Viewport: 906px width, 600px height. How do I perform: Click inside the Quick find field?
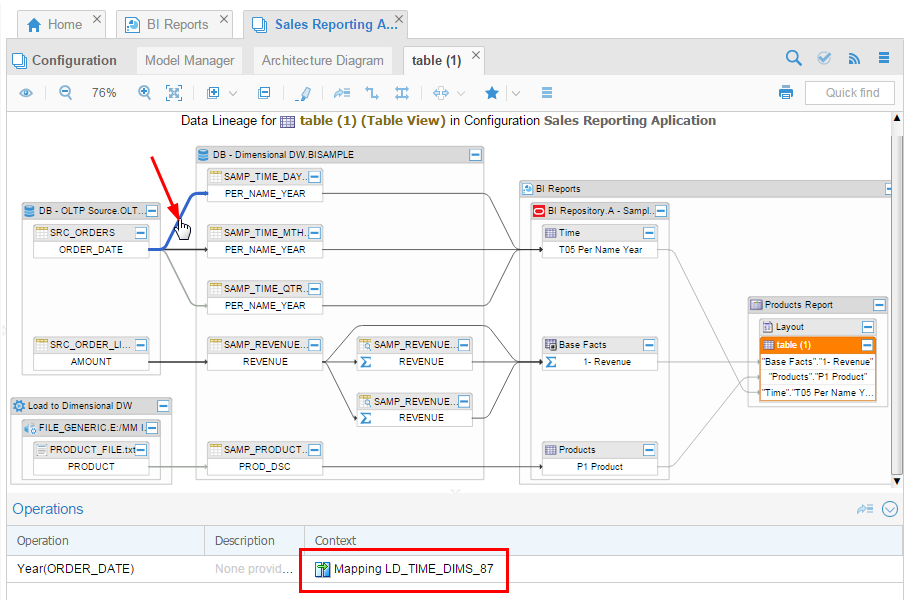[x=851, y=92]
